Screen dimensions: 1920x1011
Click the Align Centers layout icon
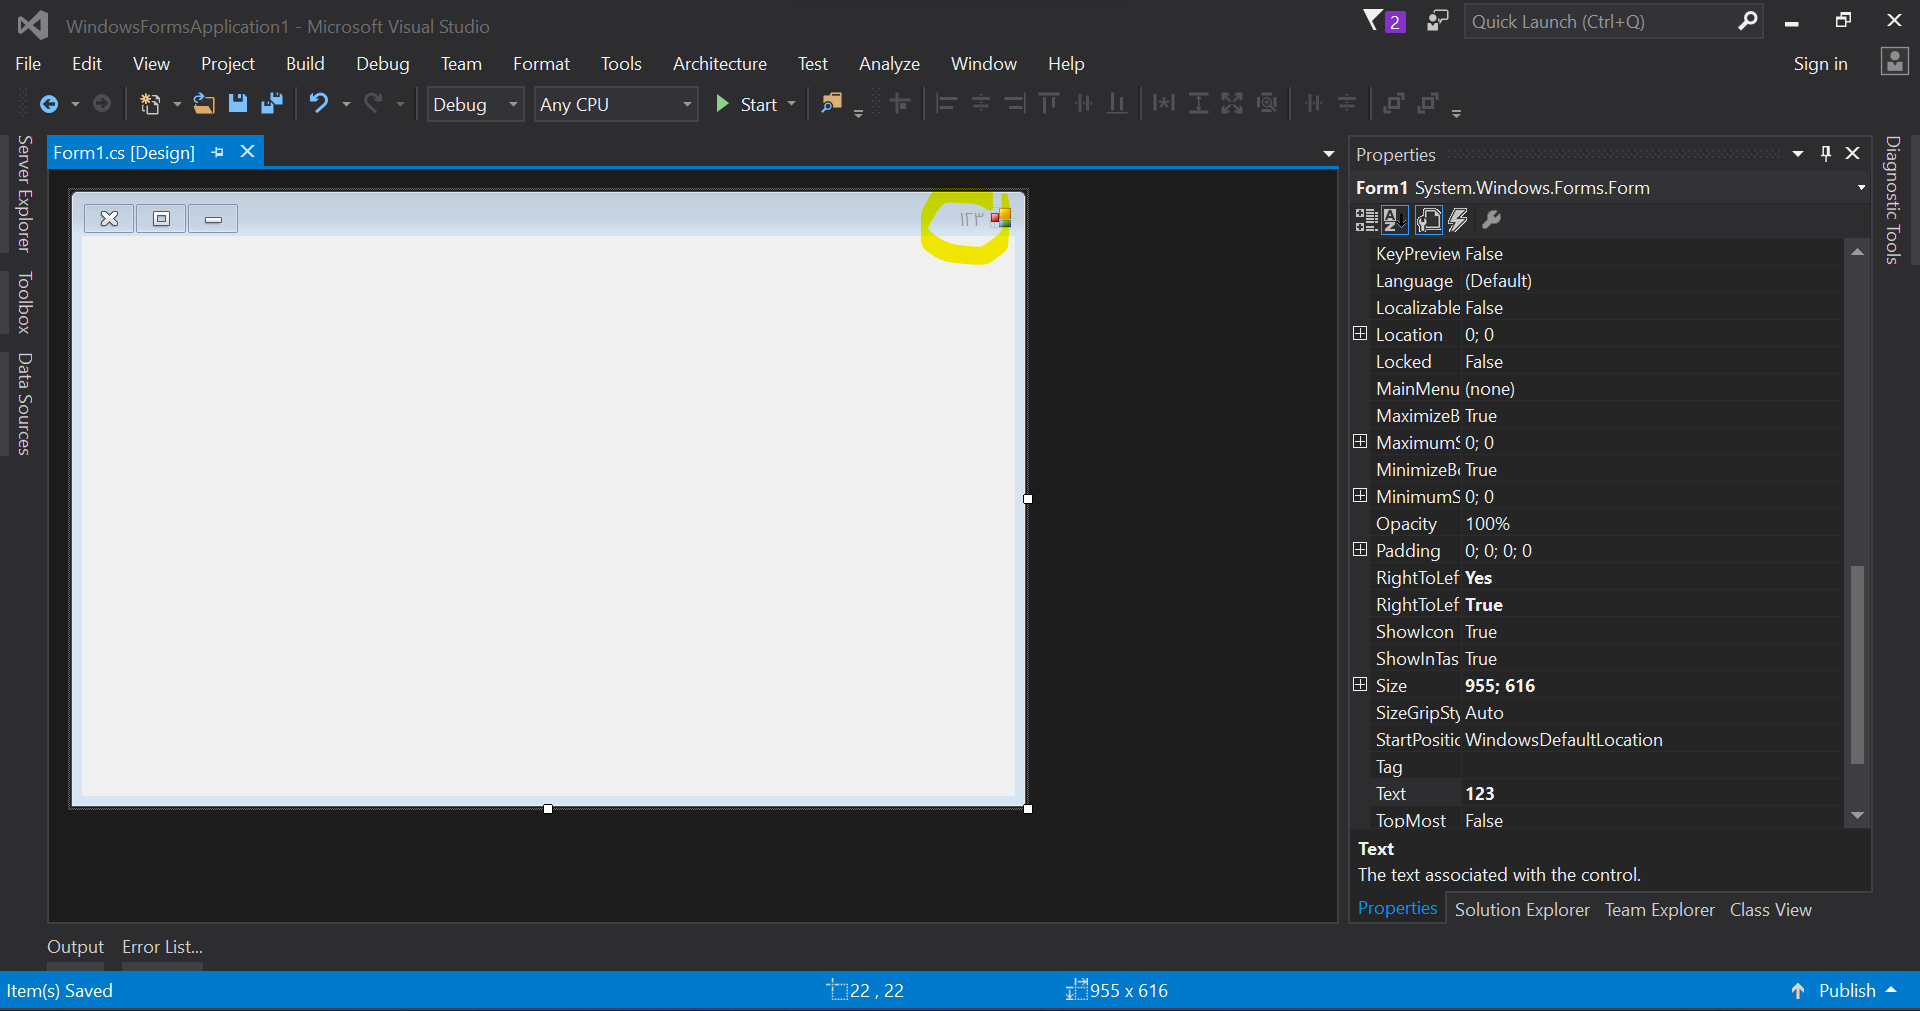981,103
